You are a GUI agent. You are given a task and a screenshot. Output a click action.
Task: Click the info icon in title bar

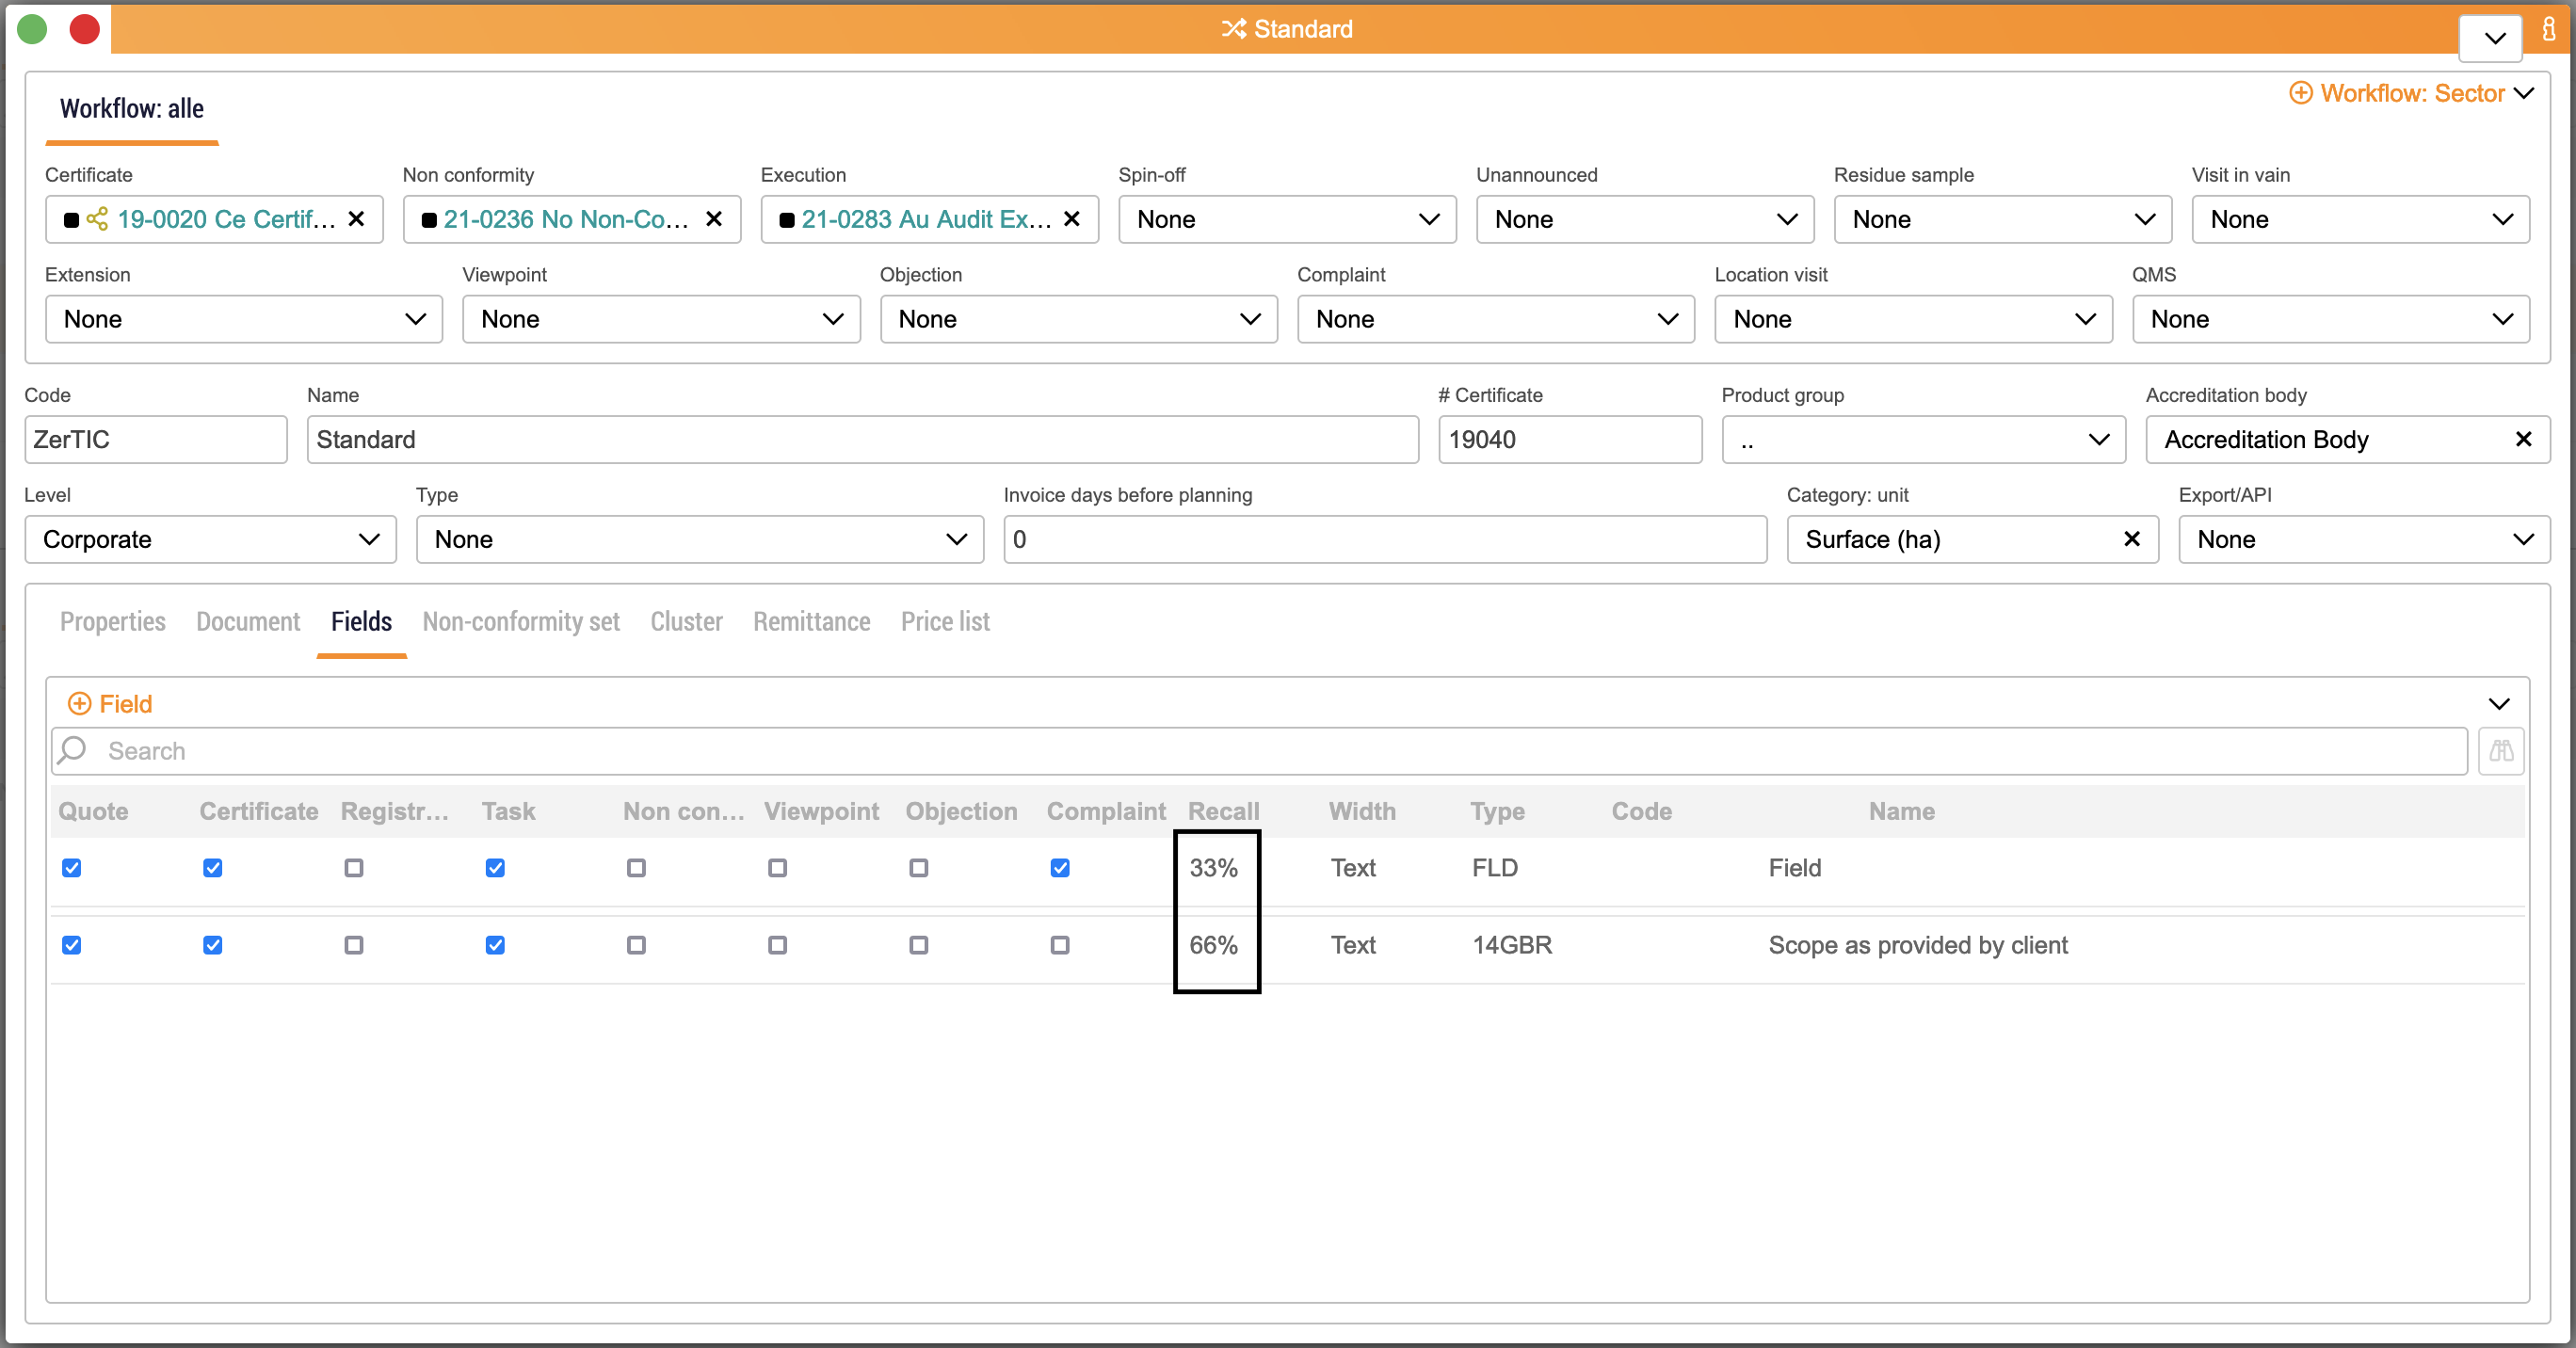pos(2548,29)
